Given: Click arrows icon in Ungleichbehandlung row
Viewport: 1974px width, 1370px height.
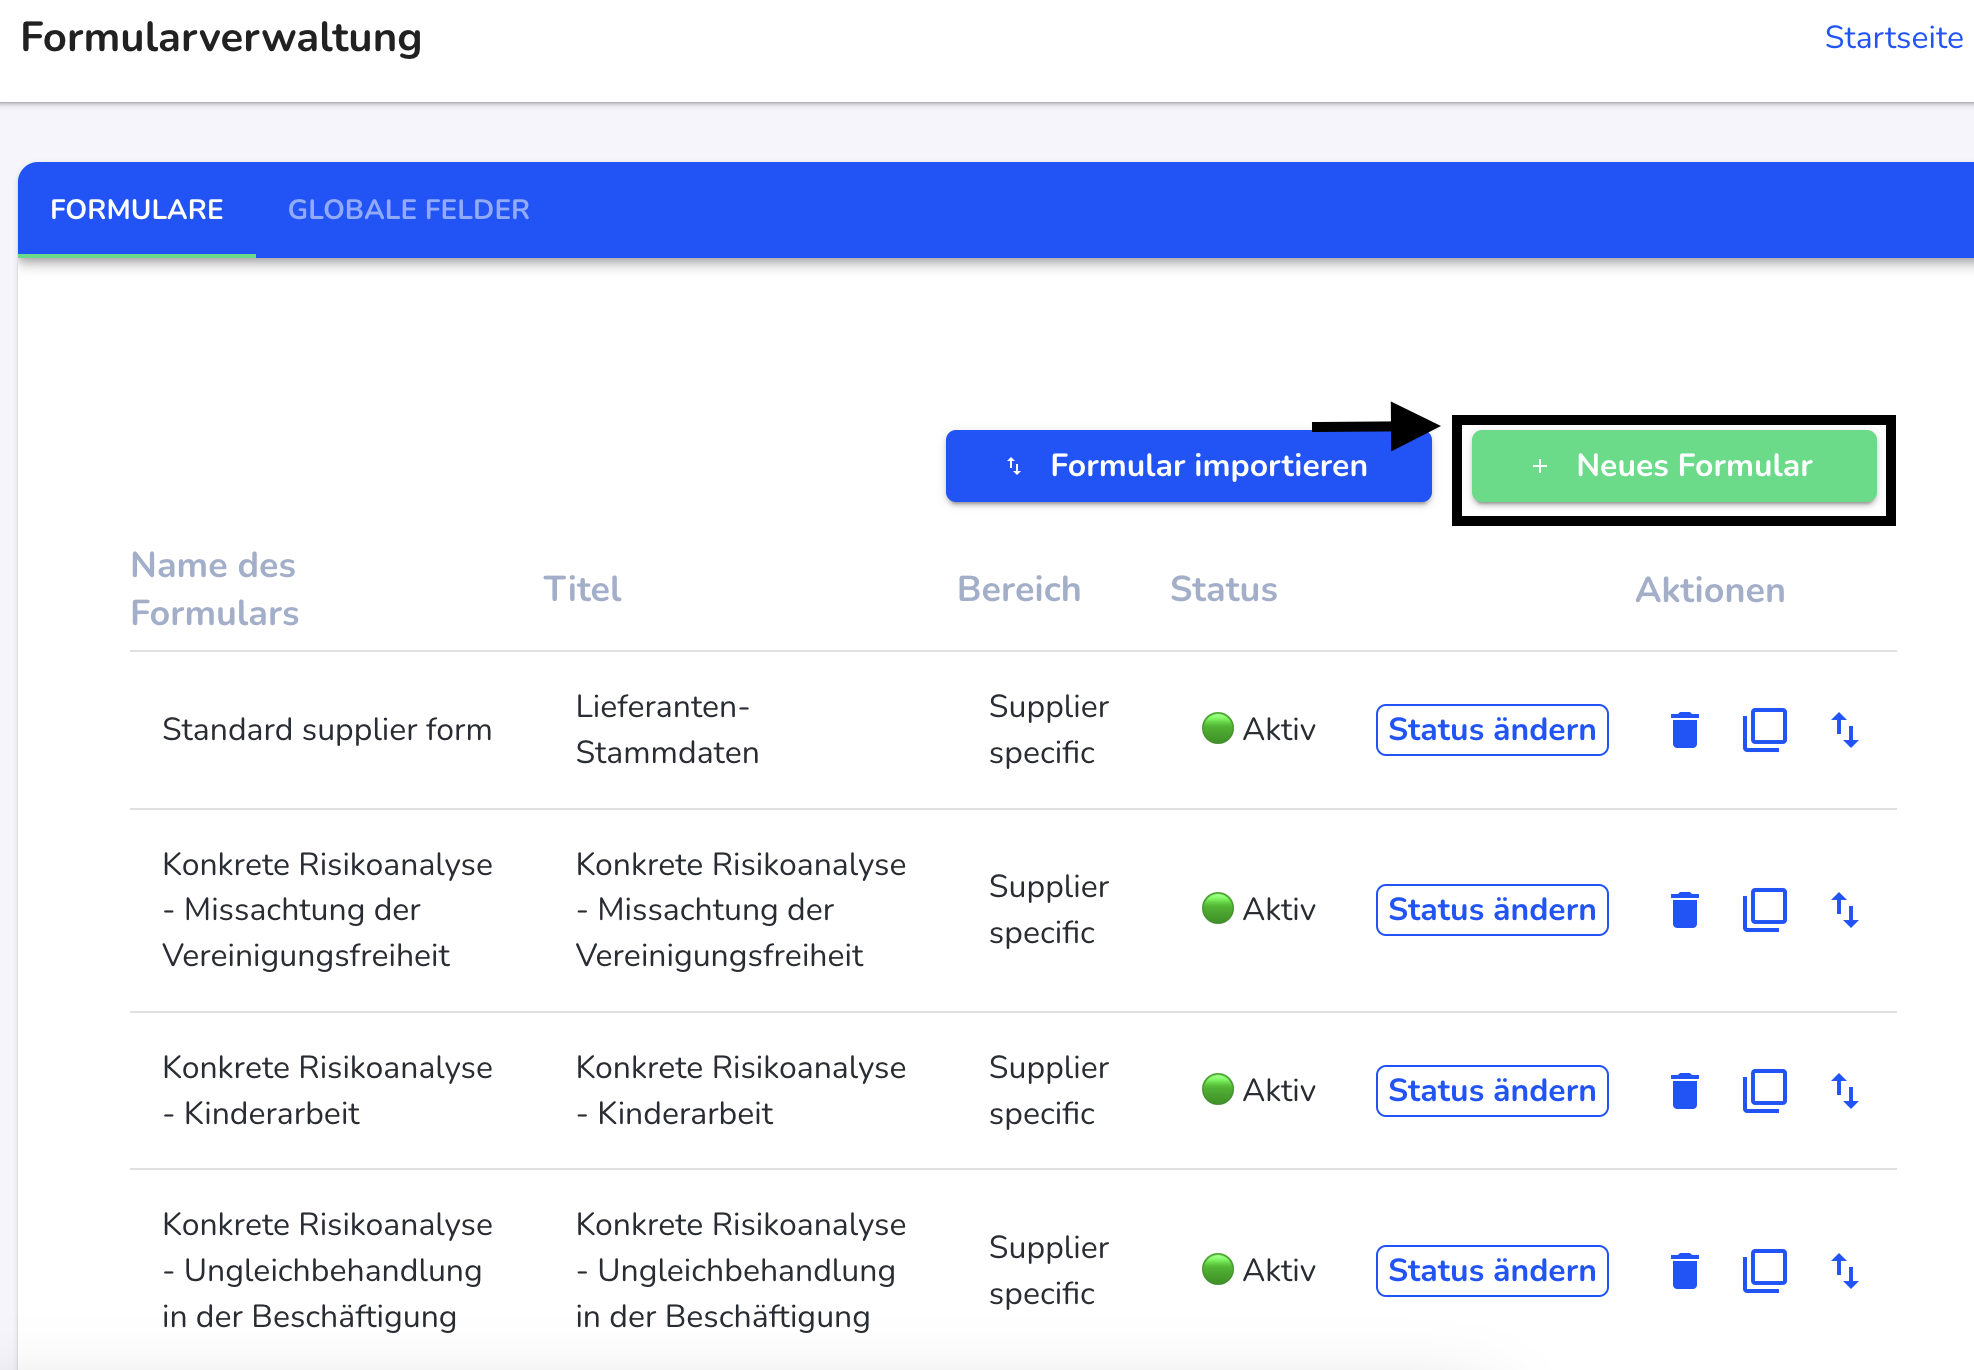Looking at the screenshot, I should click(1845, 1271).
